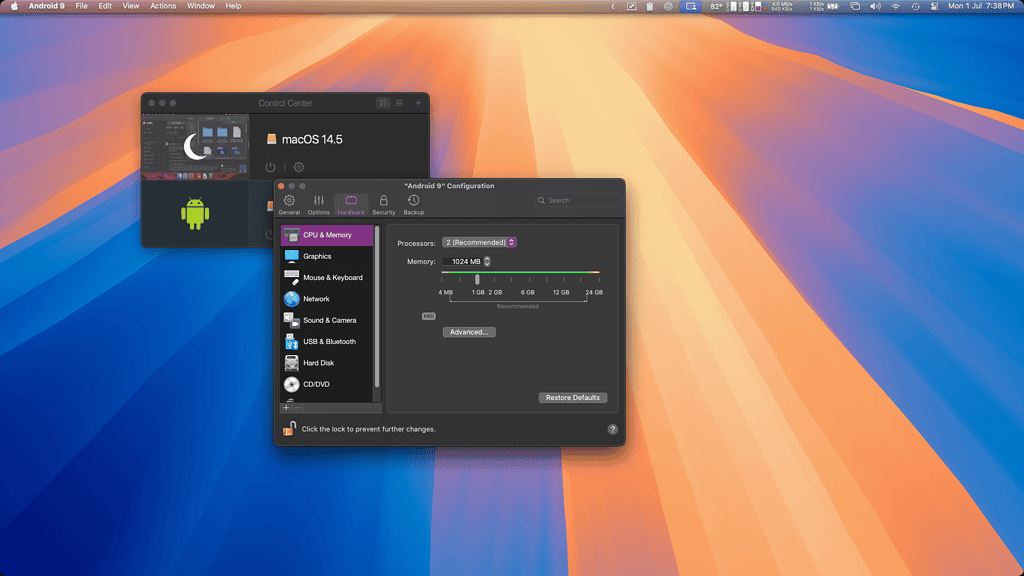Screen dimensions: 1024x576
Task: Click the Memory size stepper arrows
Action: point(487,261)
